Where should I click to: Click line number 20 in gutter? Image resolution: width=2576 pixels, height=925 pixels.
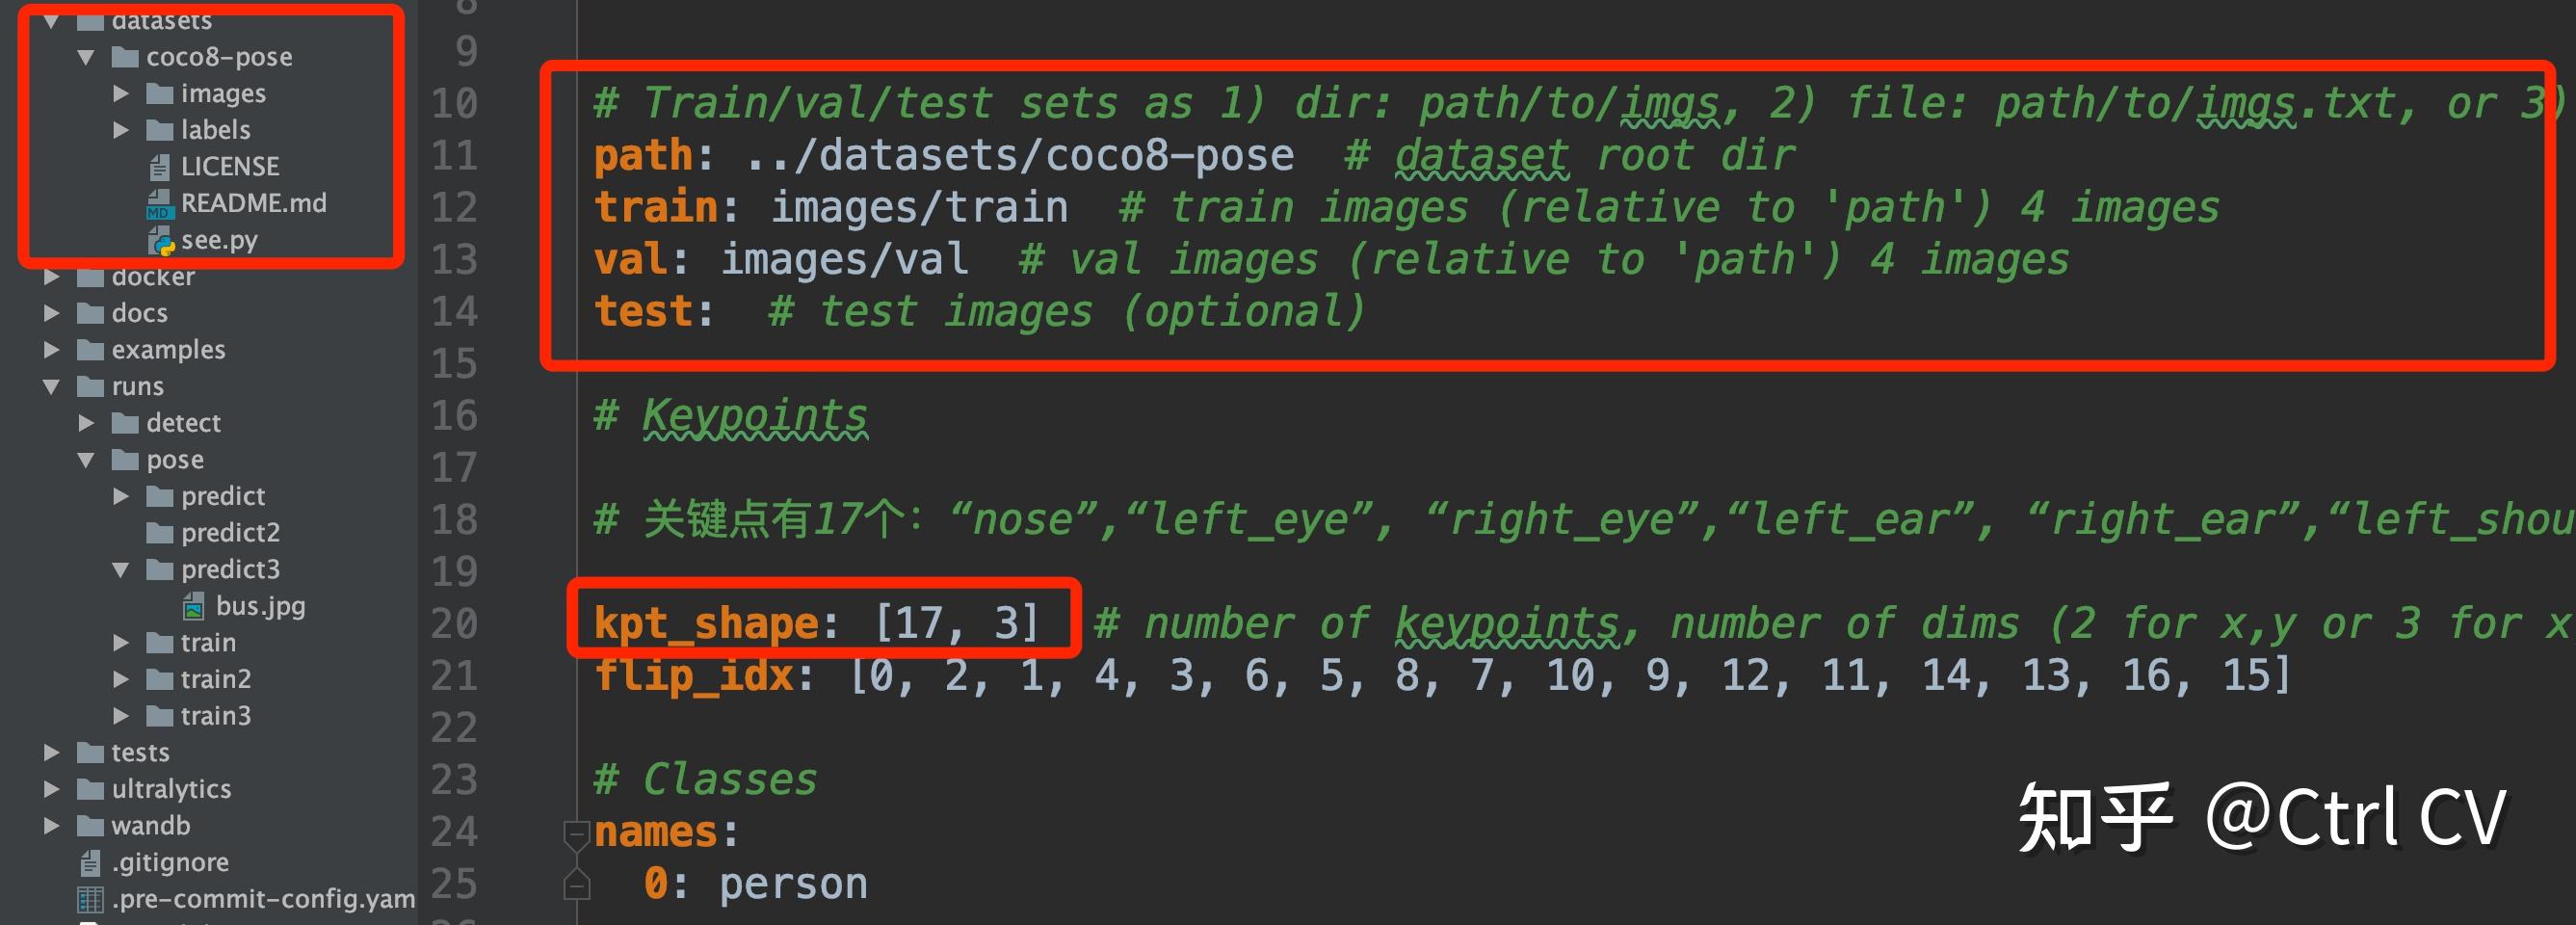click(x=454, y=623)
